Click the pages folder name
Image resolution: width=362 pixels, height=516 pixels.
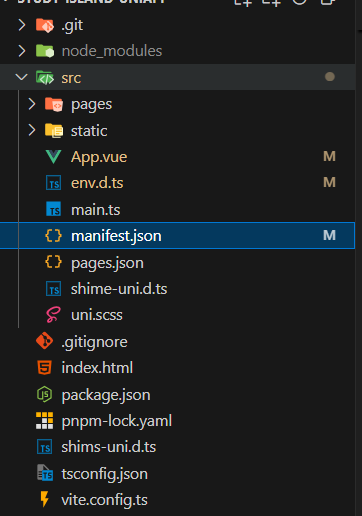pyautogui.click(x=91, y=105)
